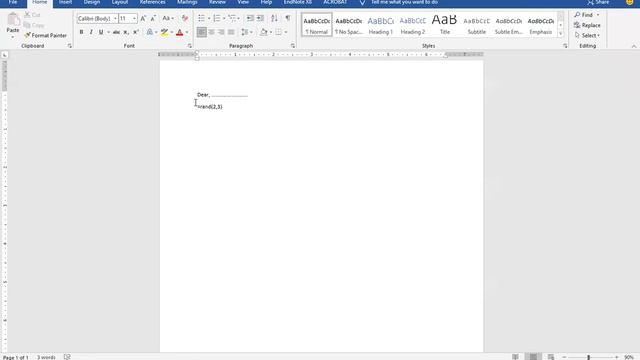Apply the Heading 1 style

[x=381, y=25]
